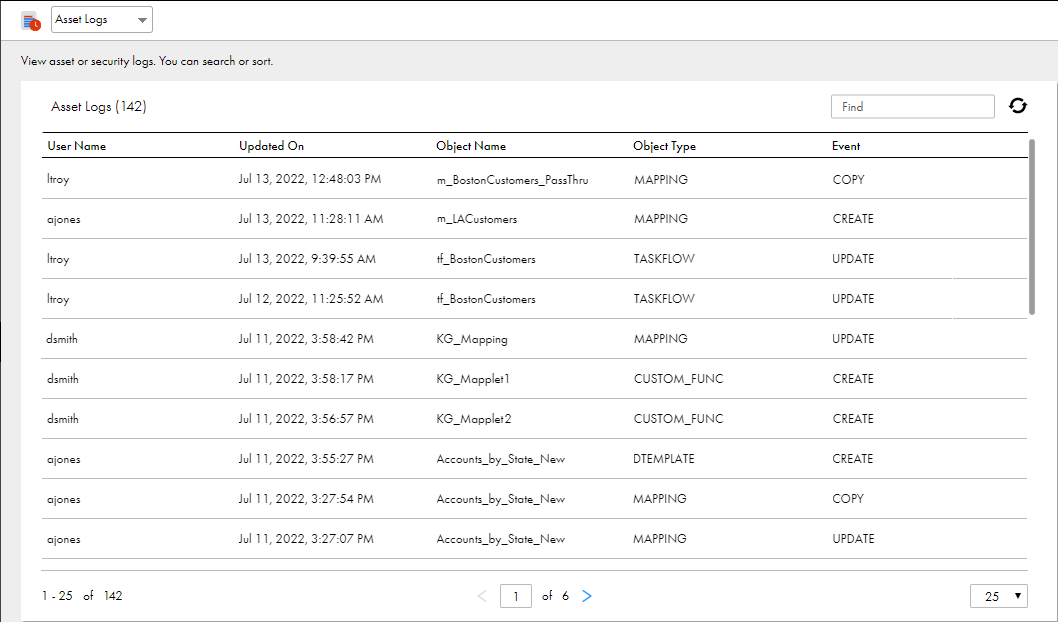Image resolution: width=1058 pixels, height=622 pixels.
Task: Click timestamp Jul 11, 2022, 3:27:54 PM
Action: pyautogui.click(x=306, y=499)
